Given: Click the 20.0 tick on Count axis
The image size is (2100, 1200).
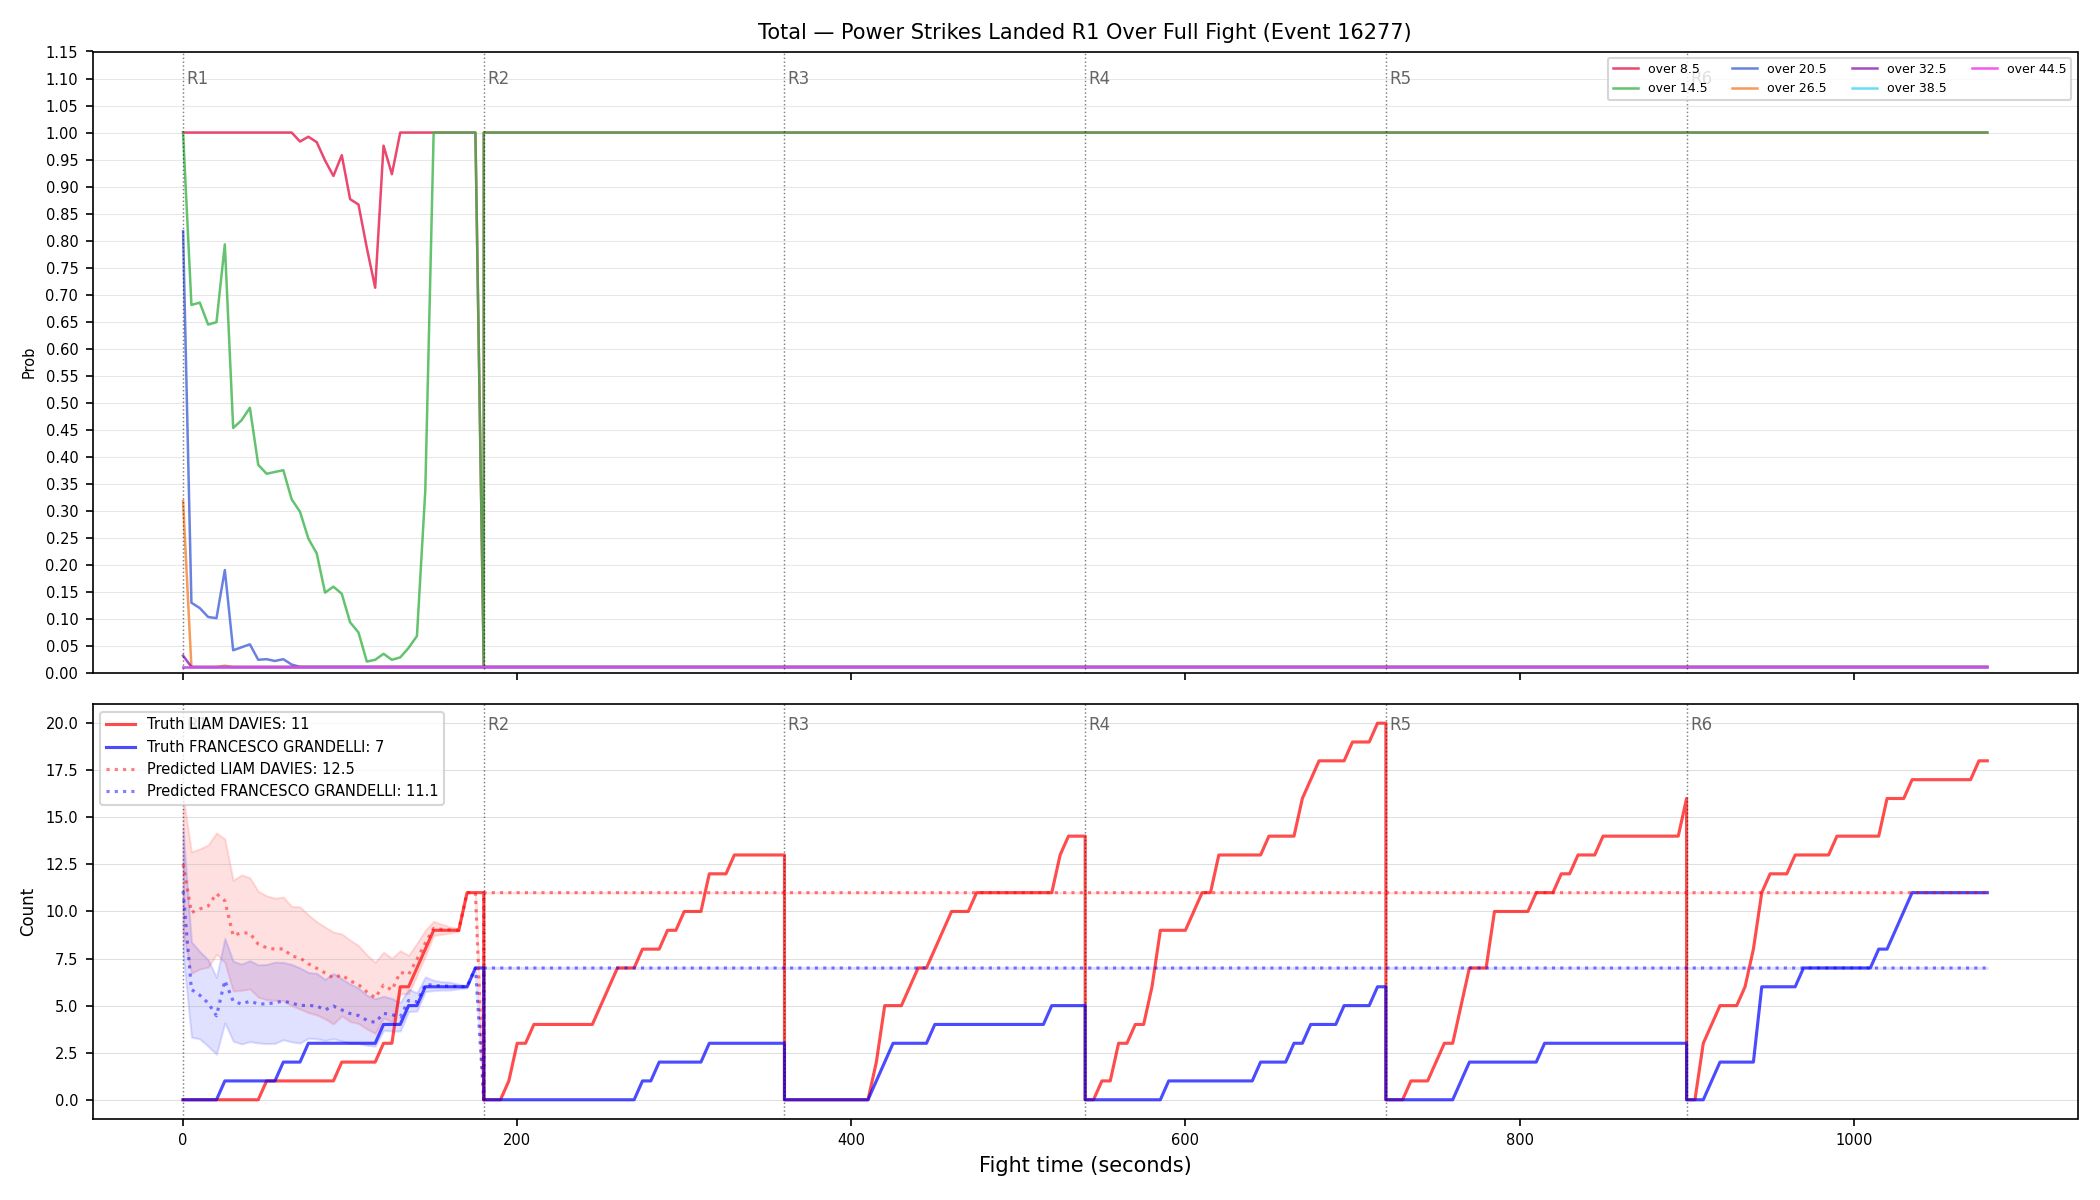Looking at the screenshot, I should [x=62, y=723].
